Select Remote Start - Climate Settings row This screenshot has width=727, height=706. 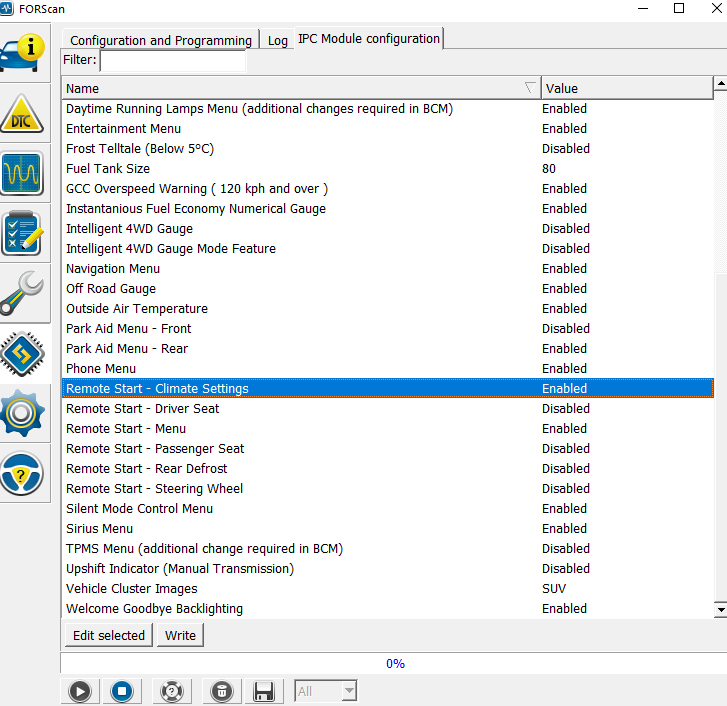(388, 388)
